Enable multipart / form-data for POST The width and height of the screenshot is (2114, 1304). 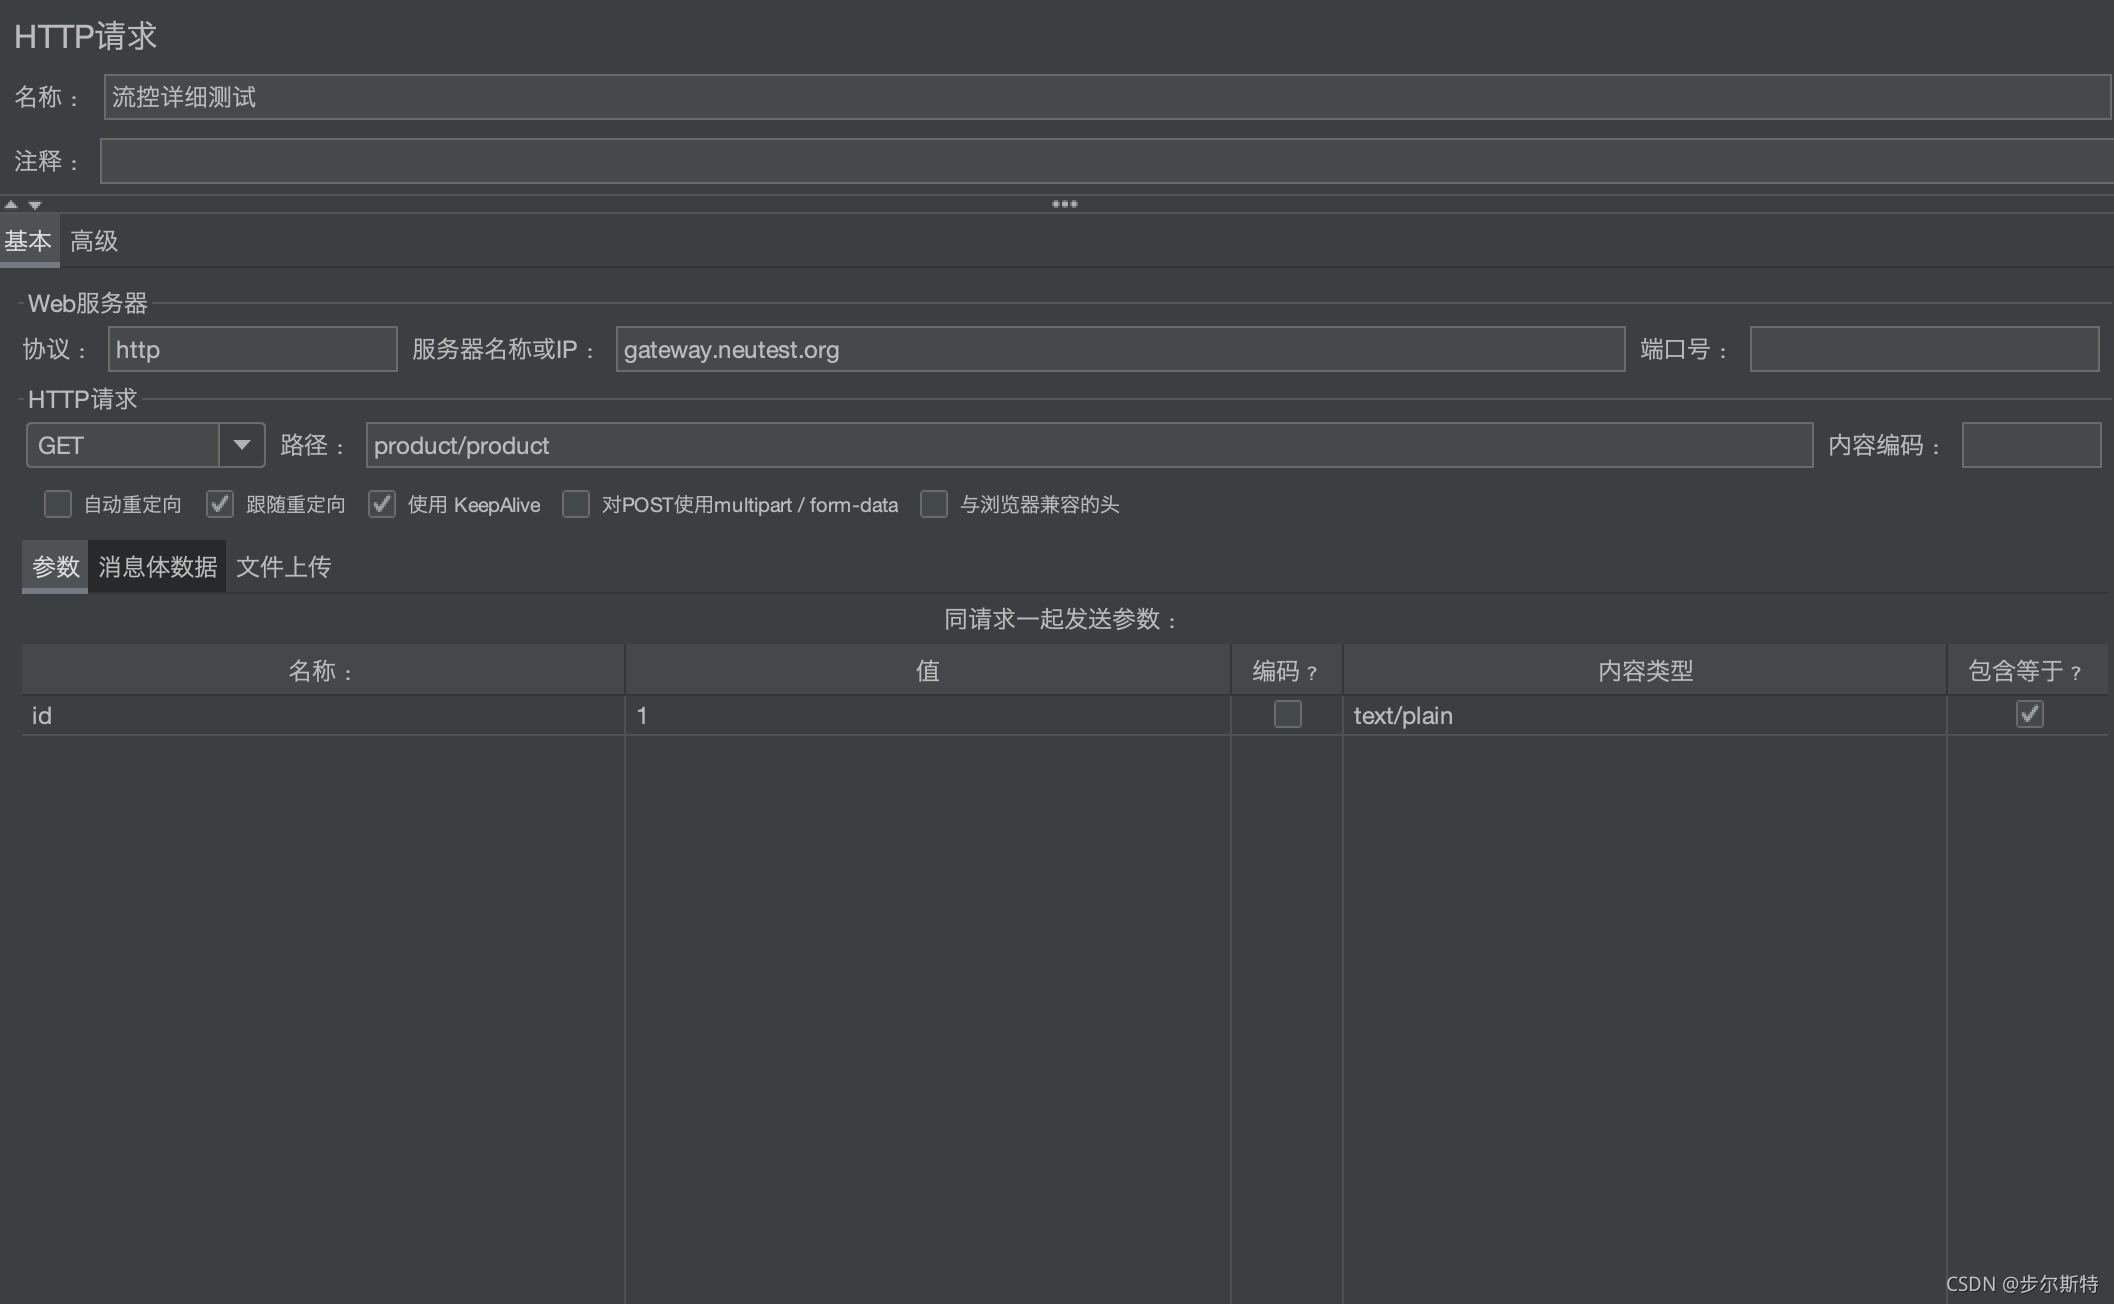point(576,504)
